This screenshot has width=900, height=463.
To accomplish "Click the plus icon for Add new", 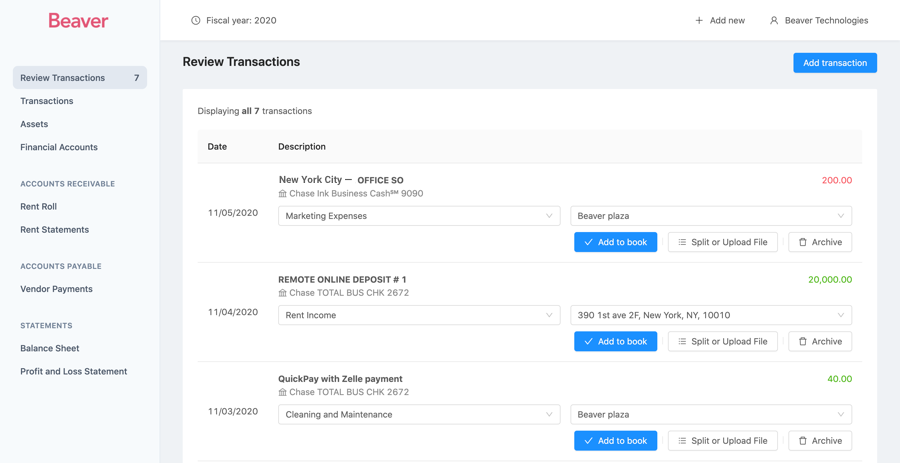I will pos(699,20).
